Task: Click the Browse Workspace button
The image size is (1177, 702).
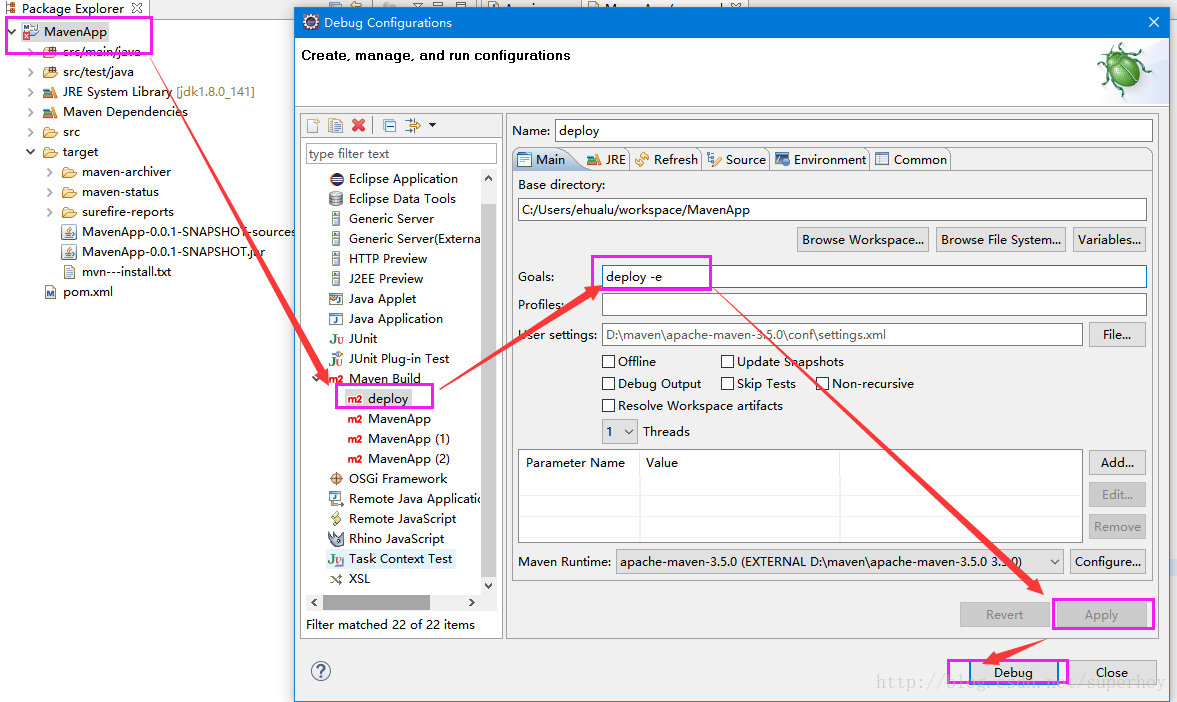Action: coord(862,240)
